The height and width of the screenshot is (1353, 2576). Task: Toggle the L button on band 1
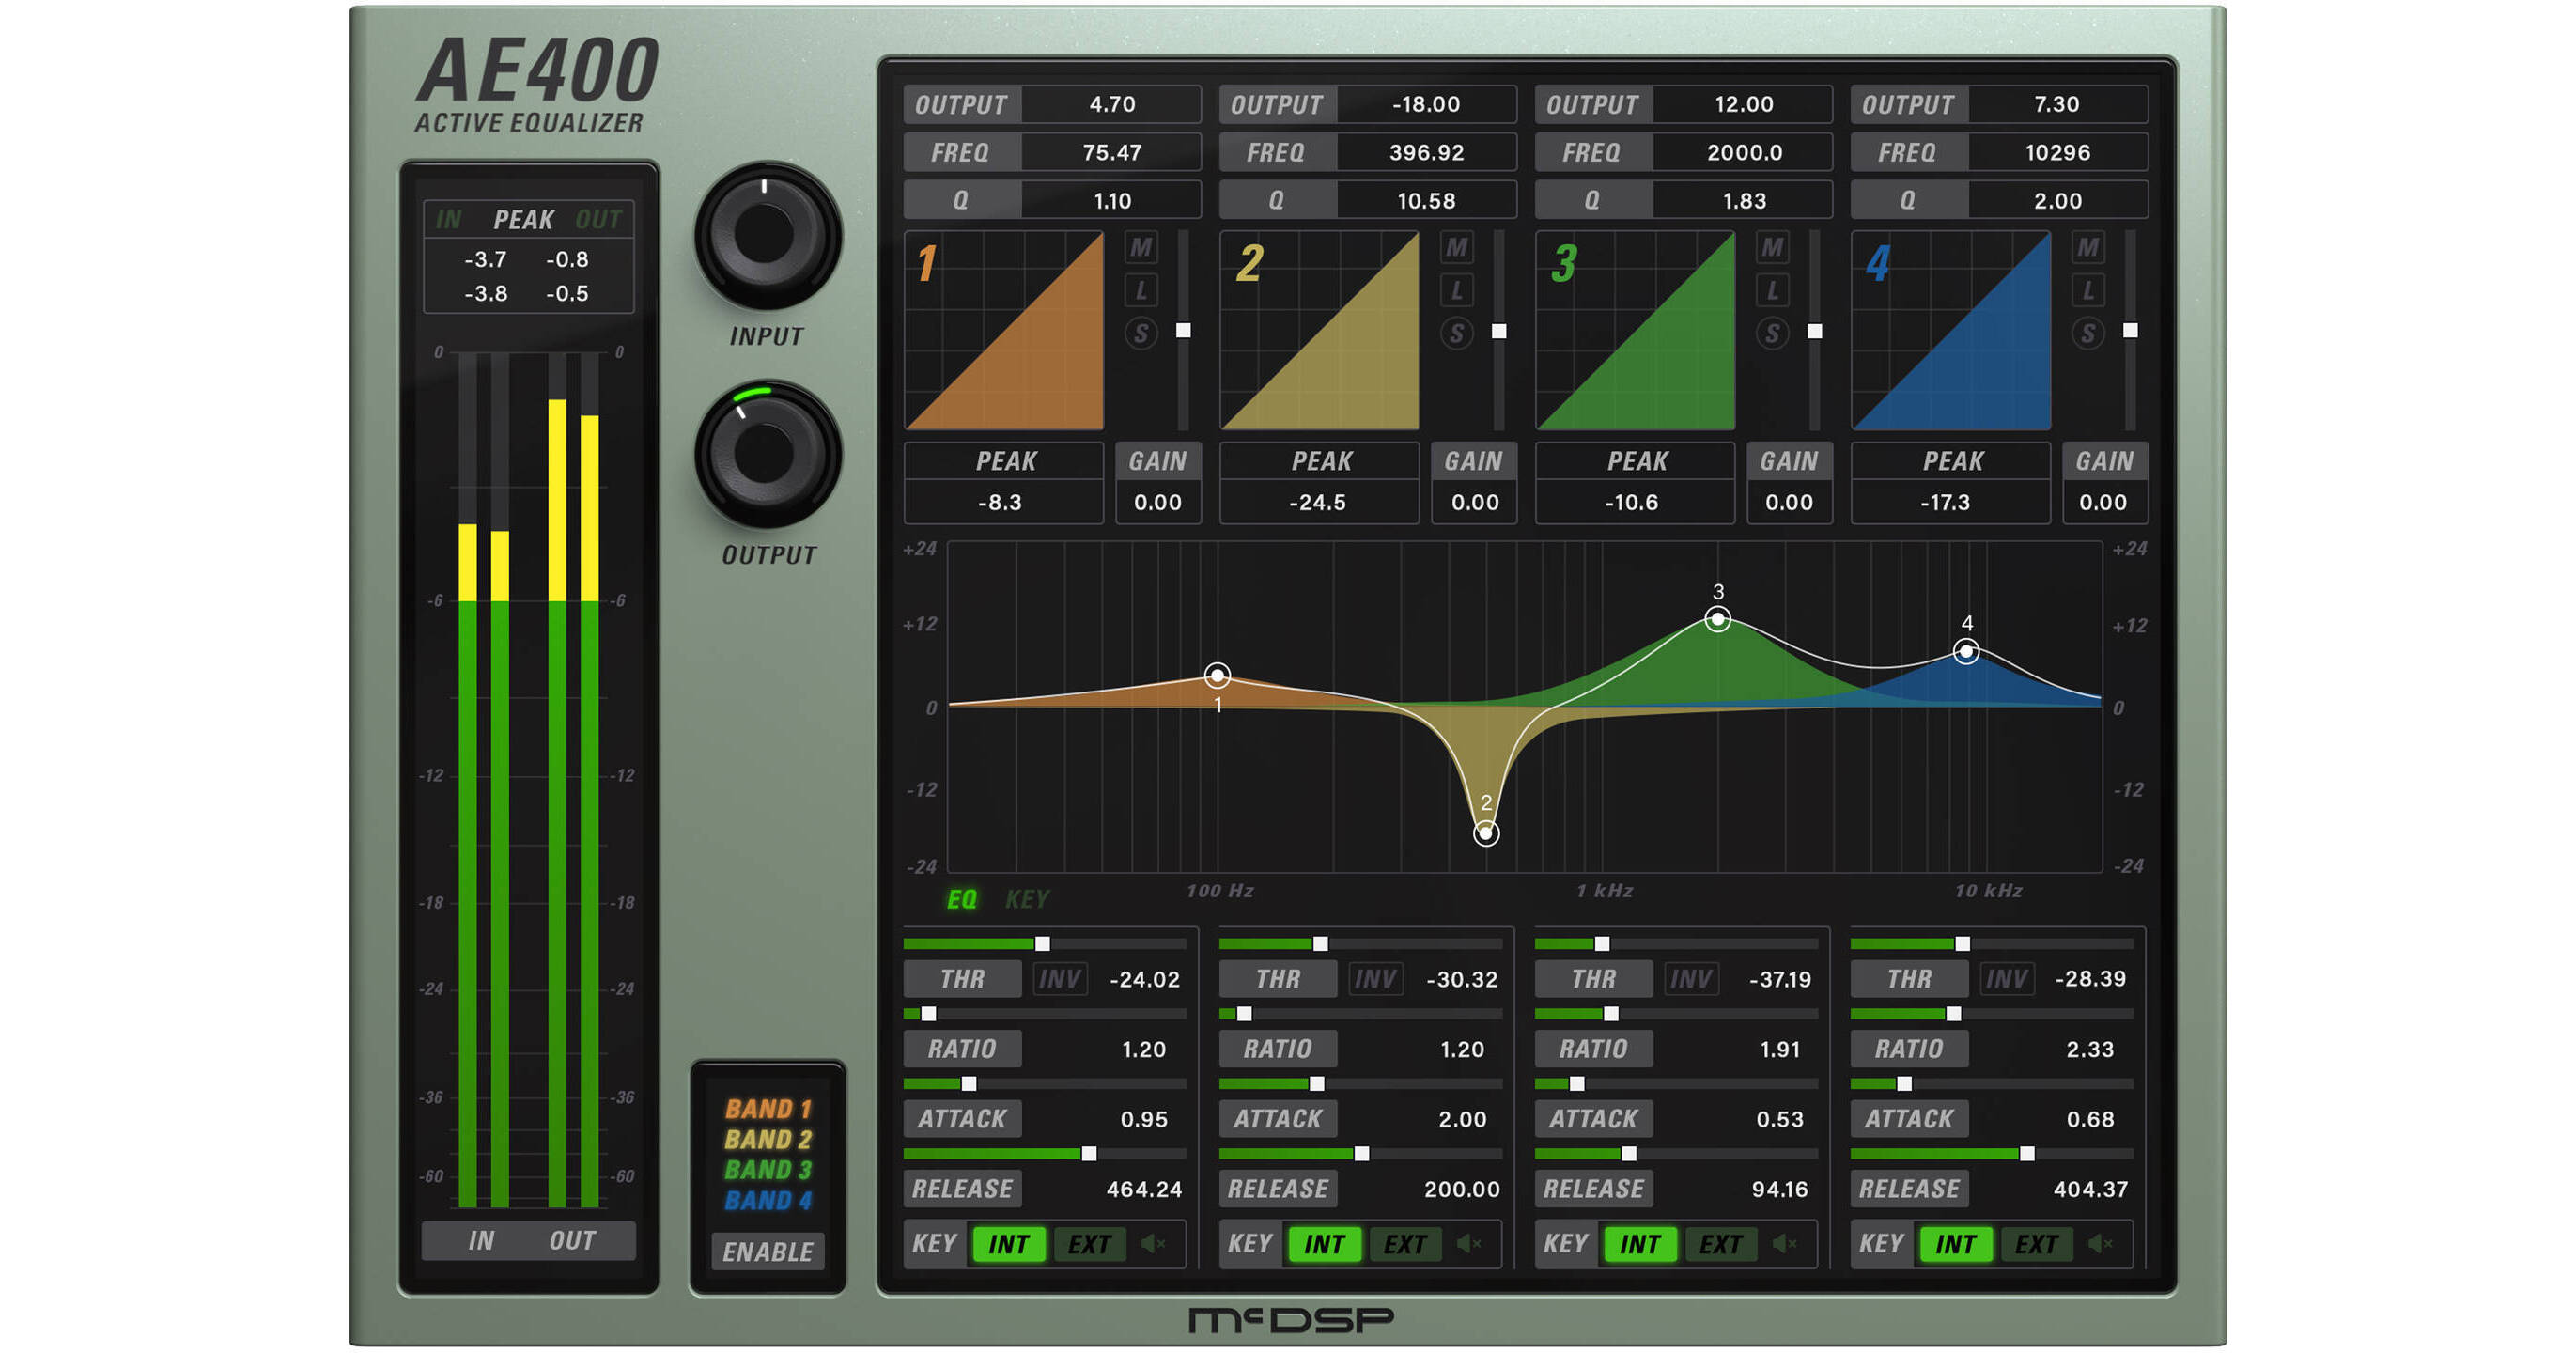point(1141,291)
